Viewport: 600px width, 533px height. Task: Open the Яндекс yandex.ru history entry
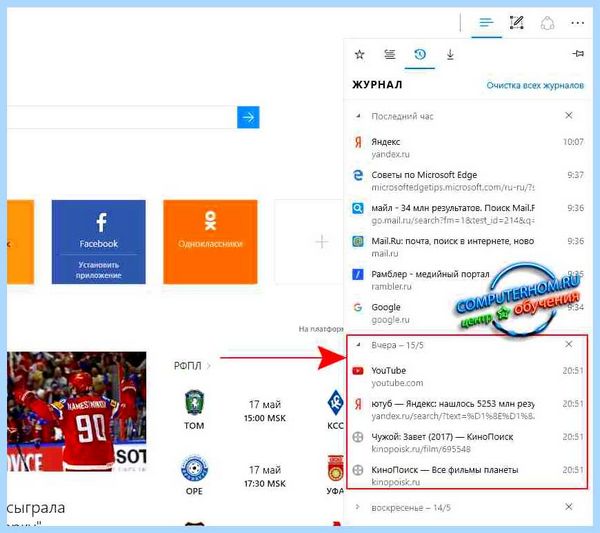[468, 148]
